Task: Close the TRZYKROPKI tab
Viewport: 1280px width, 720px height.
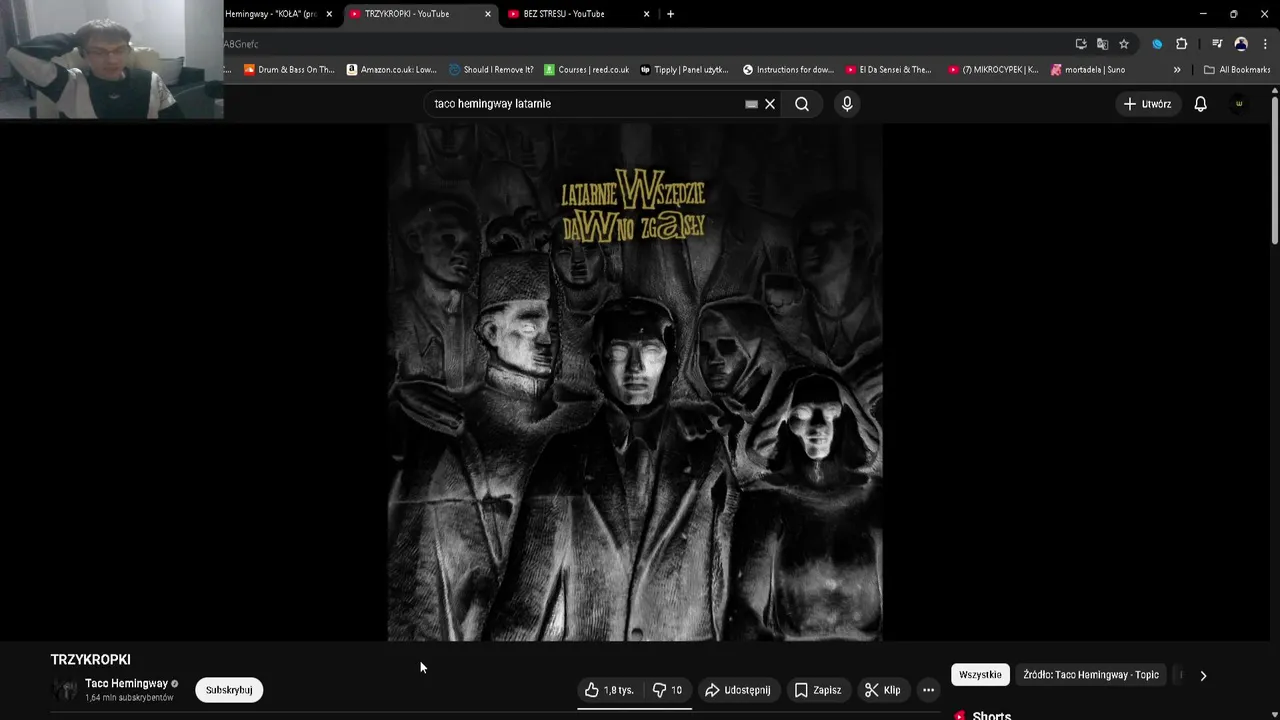Action: 488,14
